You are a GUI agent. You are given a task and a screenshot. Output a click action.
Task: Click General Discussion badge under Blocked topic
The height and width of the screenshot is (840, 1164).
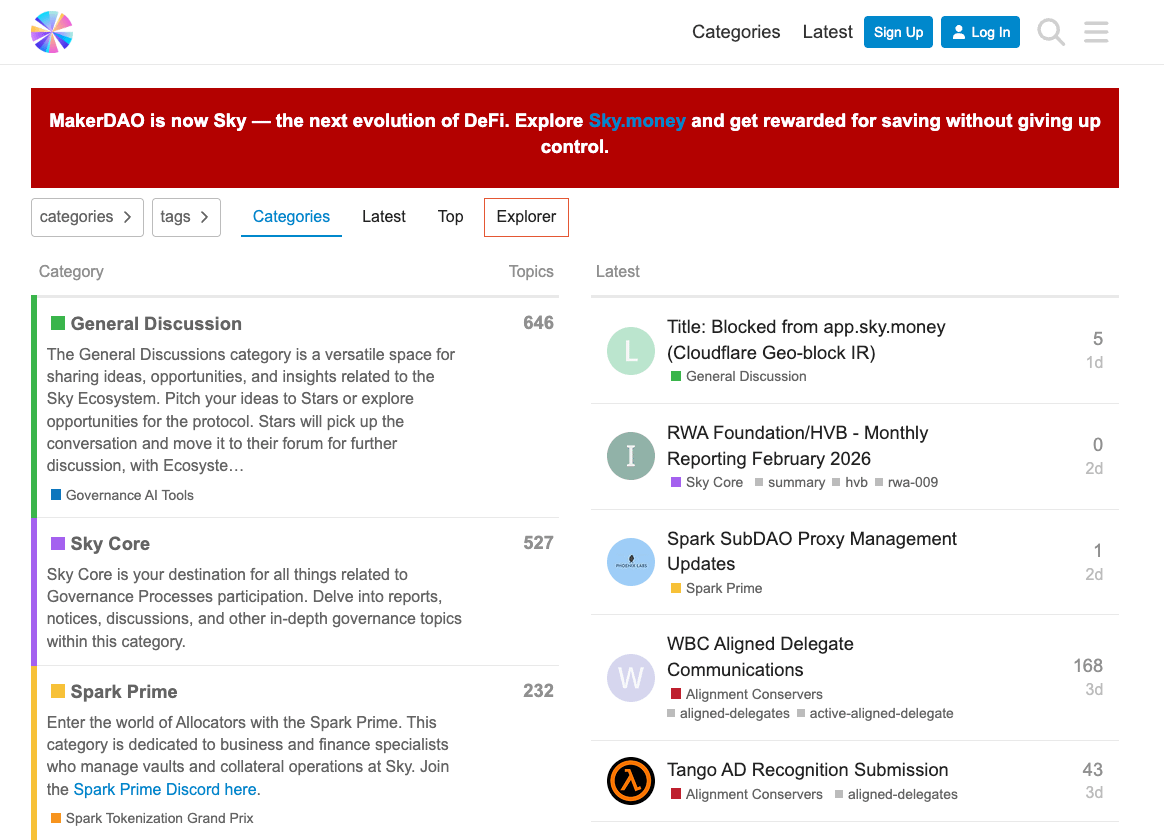pos(739,376)
